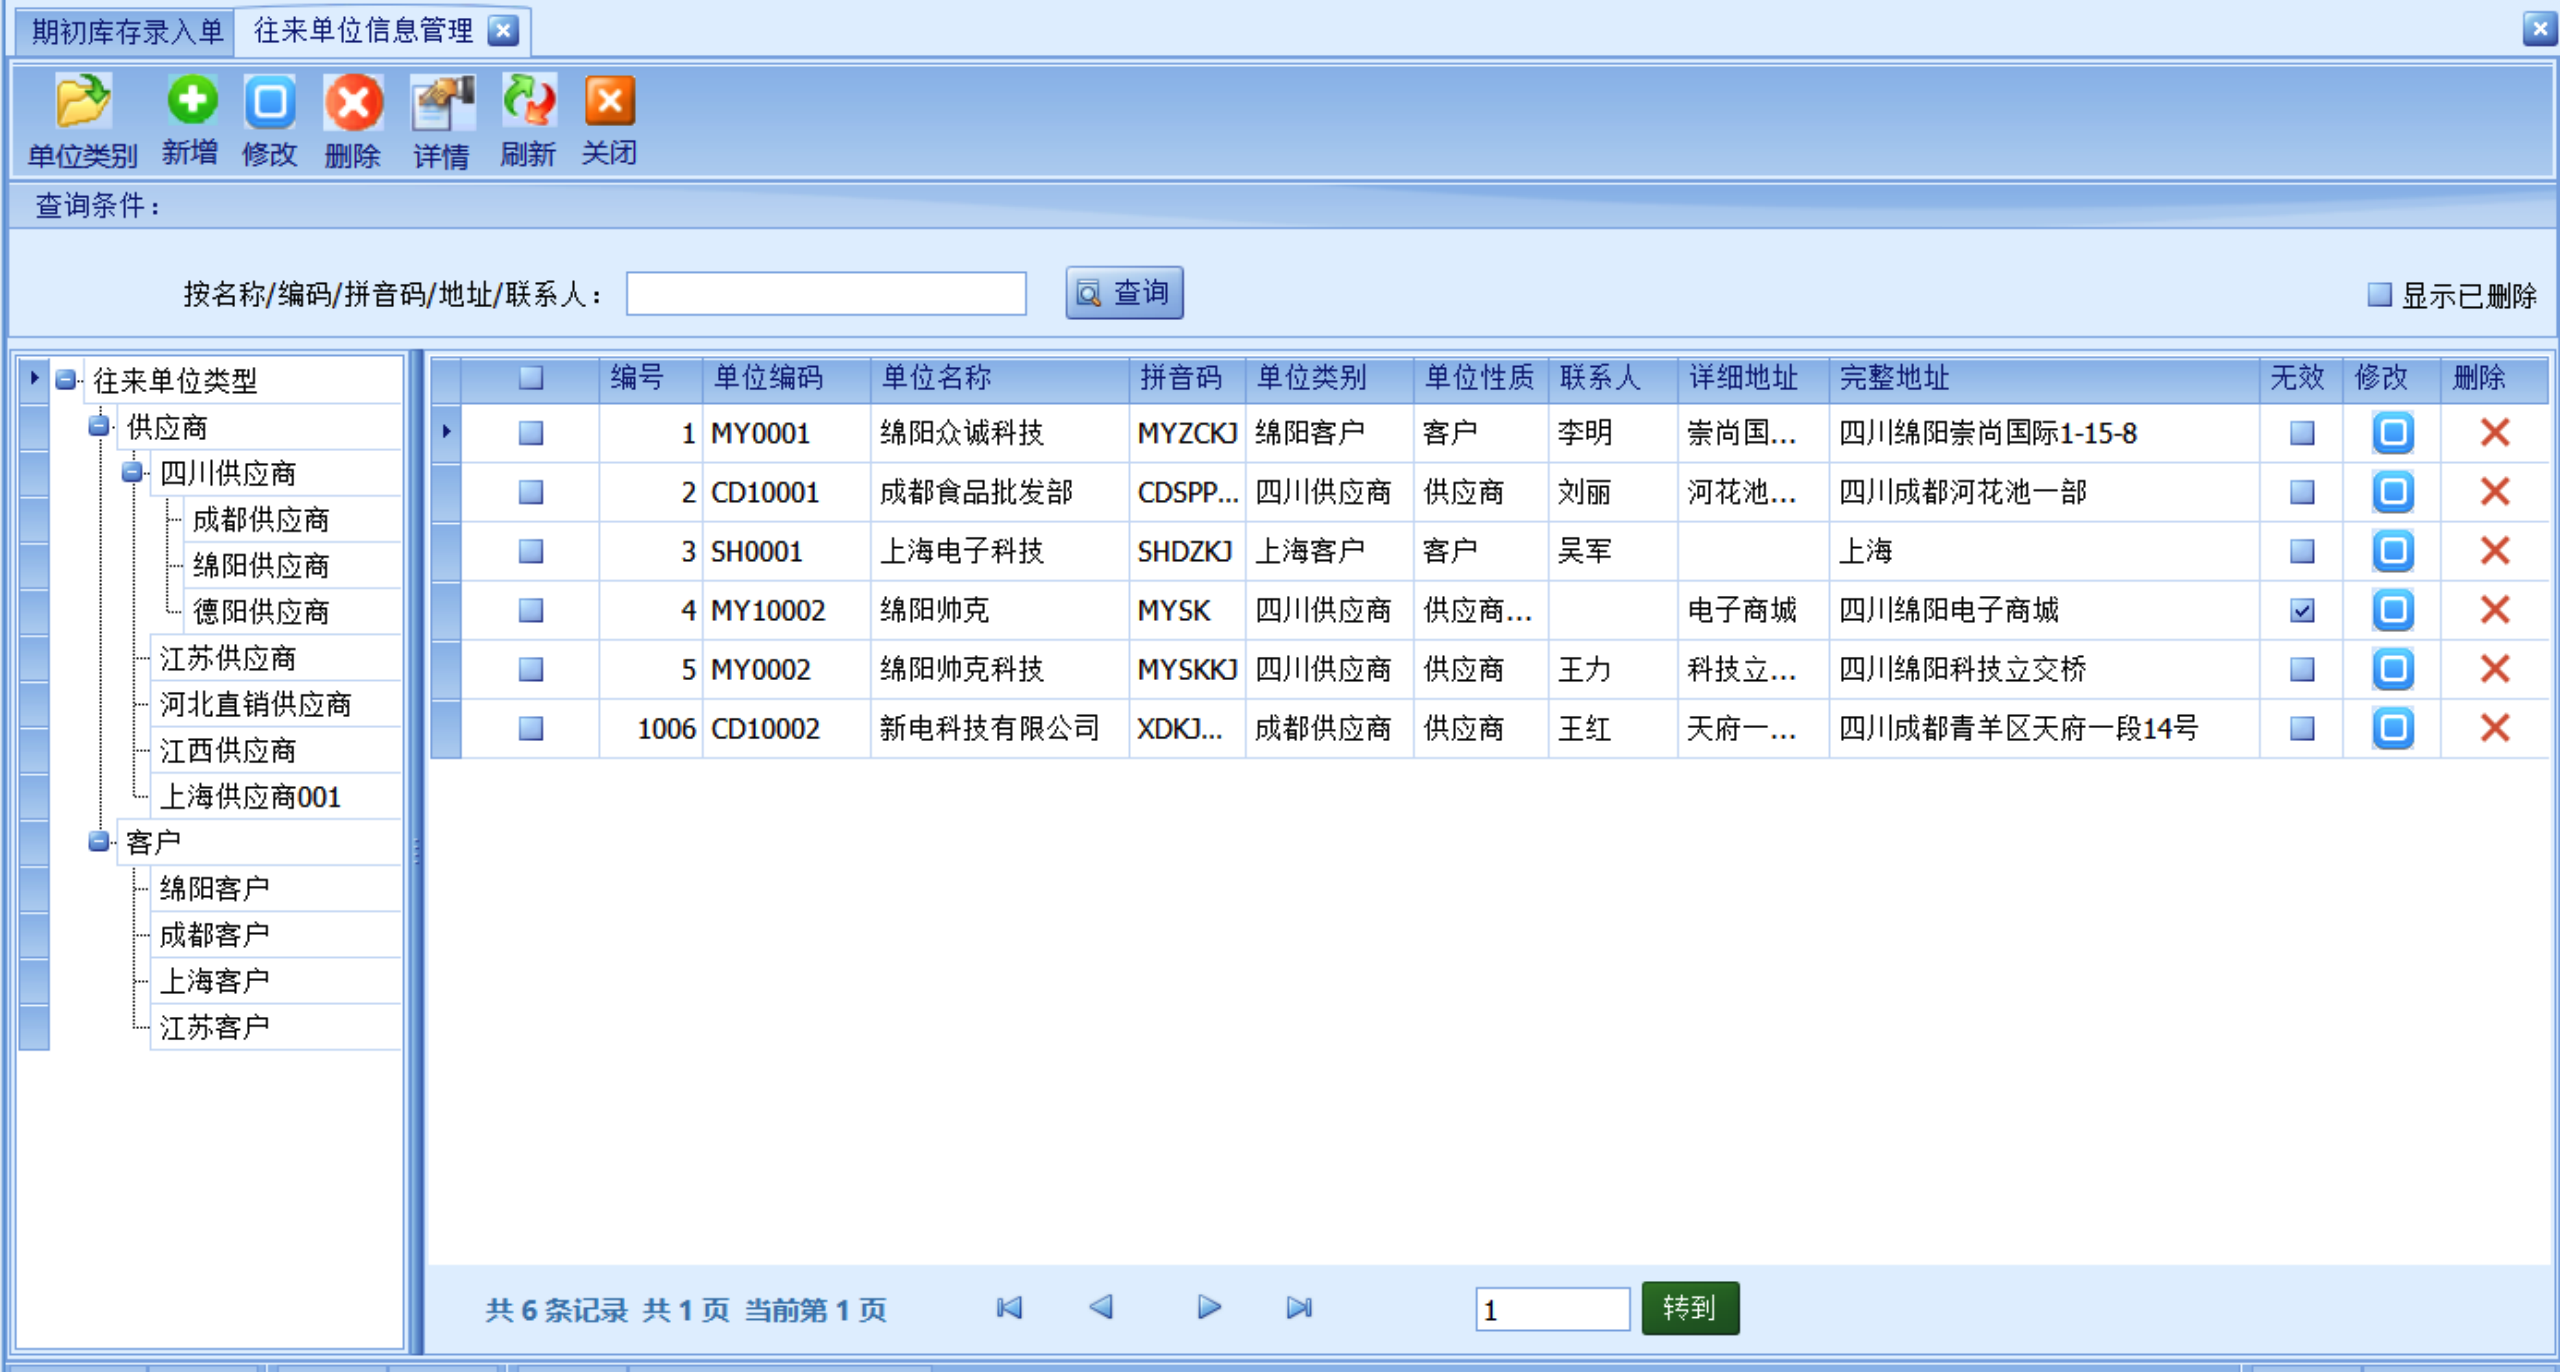Select row checkbox for 绵阳众诚科技

pos(531,433)
